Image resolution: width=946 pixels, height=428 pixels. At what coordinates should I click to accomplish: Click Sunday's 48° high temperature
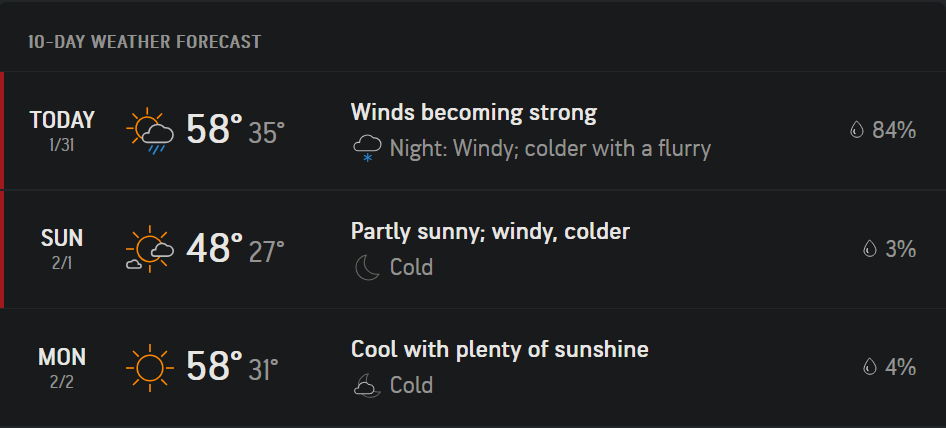coord(214,248)
